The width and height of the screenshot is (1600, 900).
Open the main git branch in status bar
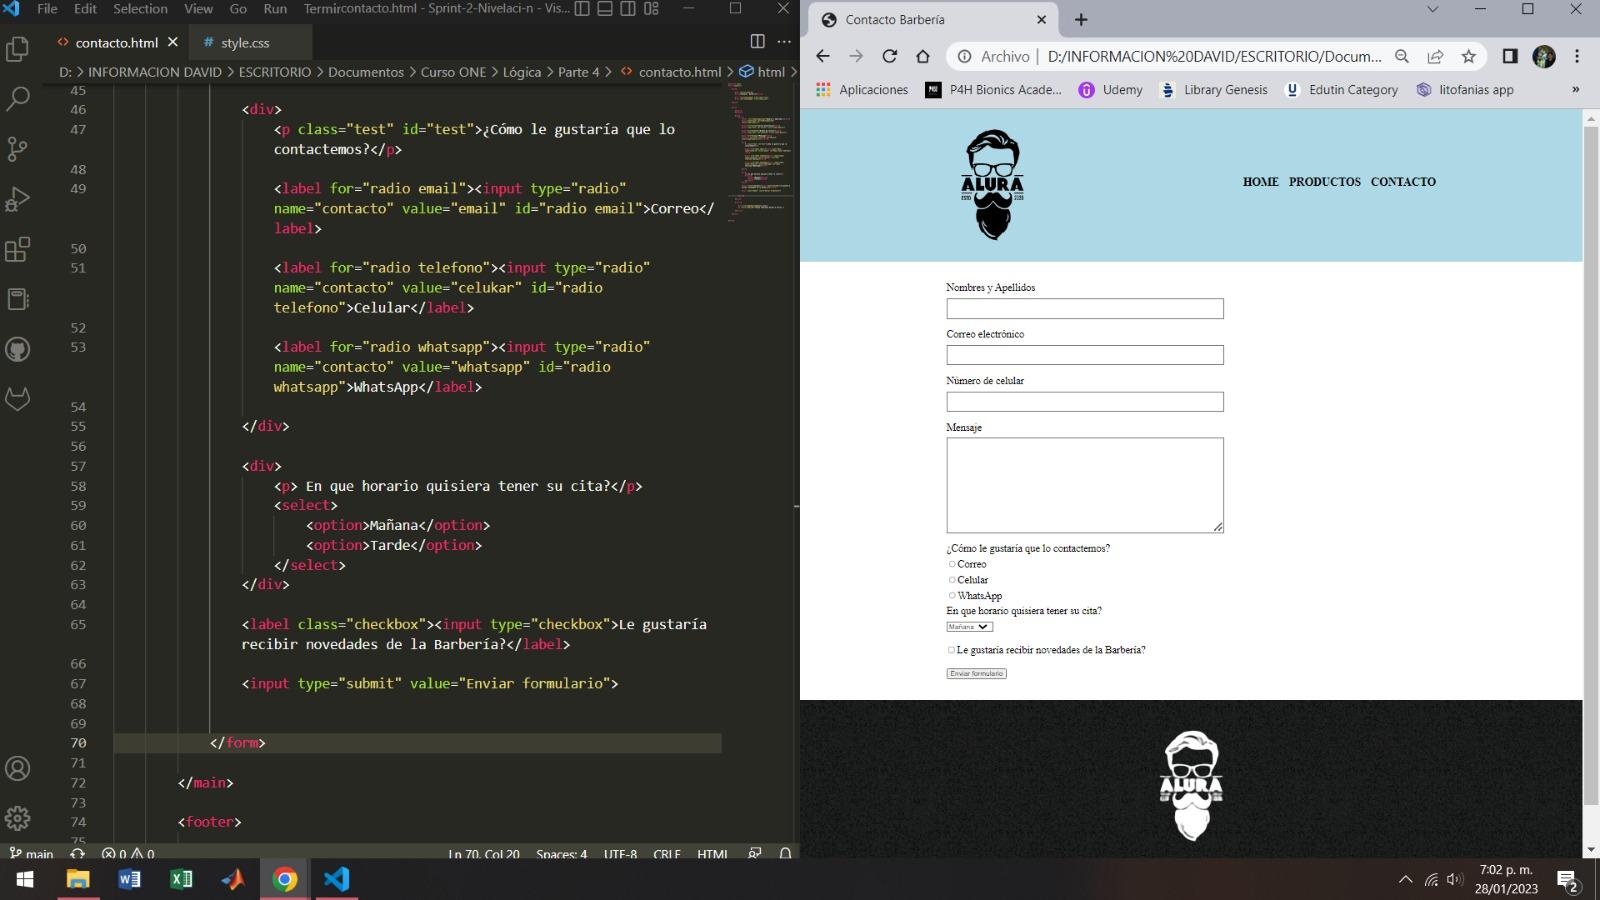(31, 853)
